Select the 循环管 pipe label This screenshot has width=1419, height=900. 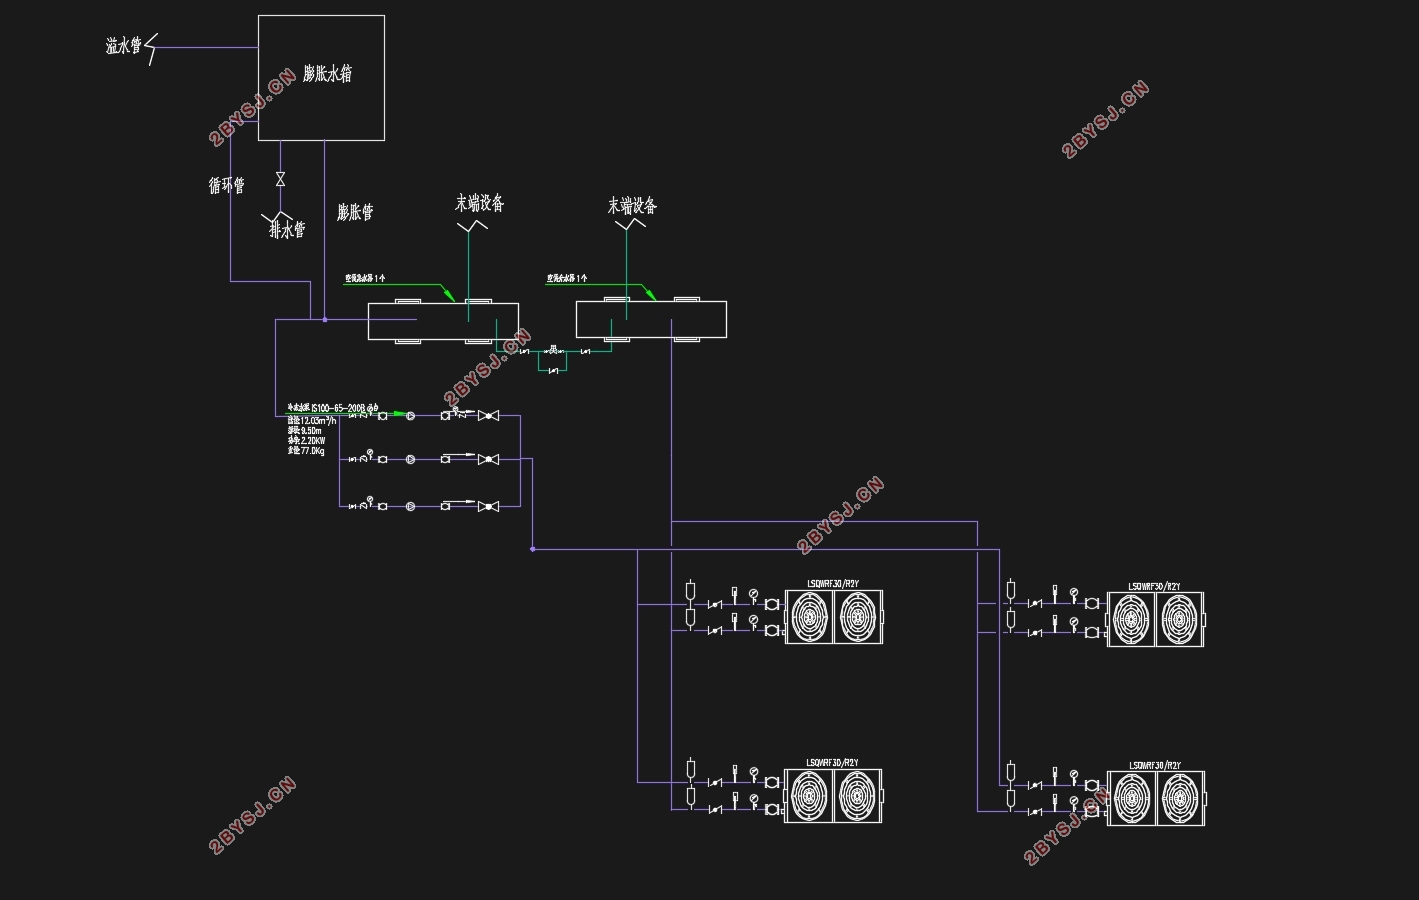pyautogui.click(x=226, y=185)
